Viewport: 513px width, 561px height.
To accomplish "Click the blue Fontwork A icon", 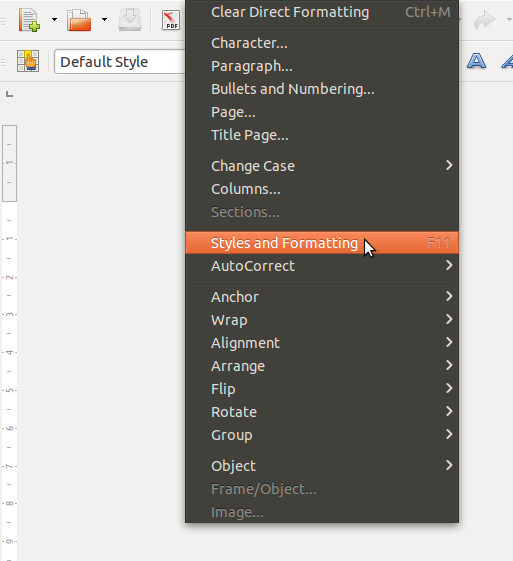I will click(x=477, y=61).
